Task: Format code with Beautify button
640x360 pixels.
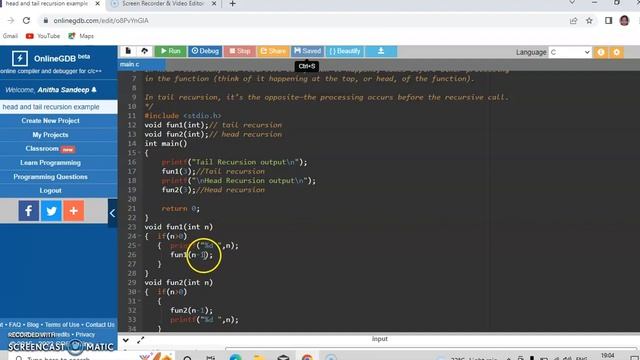Action: [x=345, y=51]
